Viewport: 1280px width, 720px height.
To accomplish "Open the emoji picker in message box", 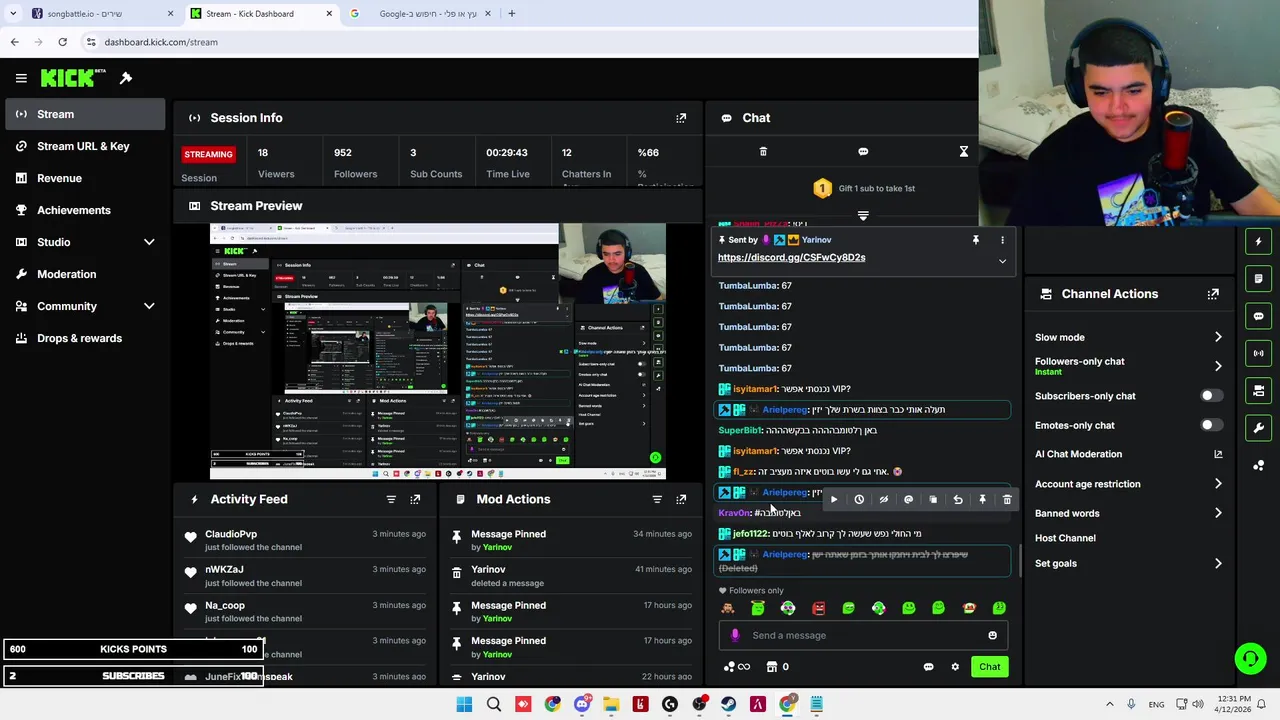I will click(992, 635).
